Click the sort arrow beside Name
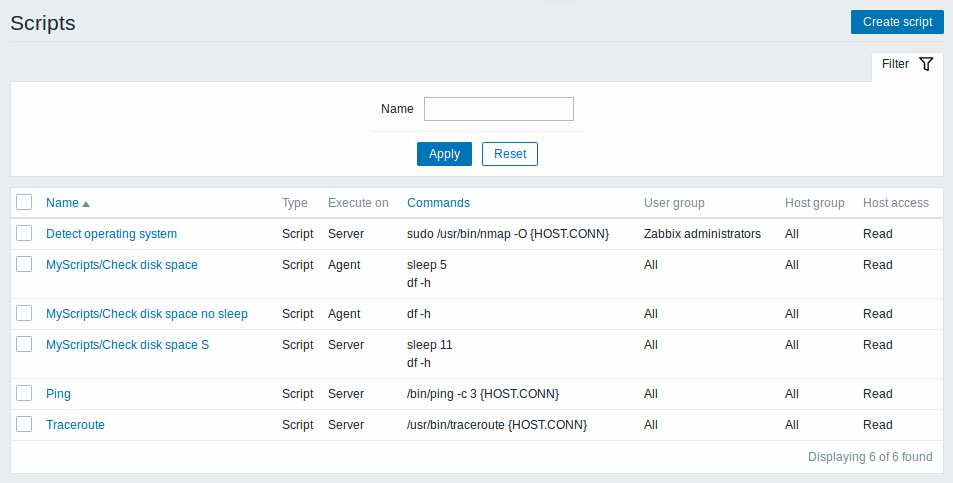 pos(86,204)
